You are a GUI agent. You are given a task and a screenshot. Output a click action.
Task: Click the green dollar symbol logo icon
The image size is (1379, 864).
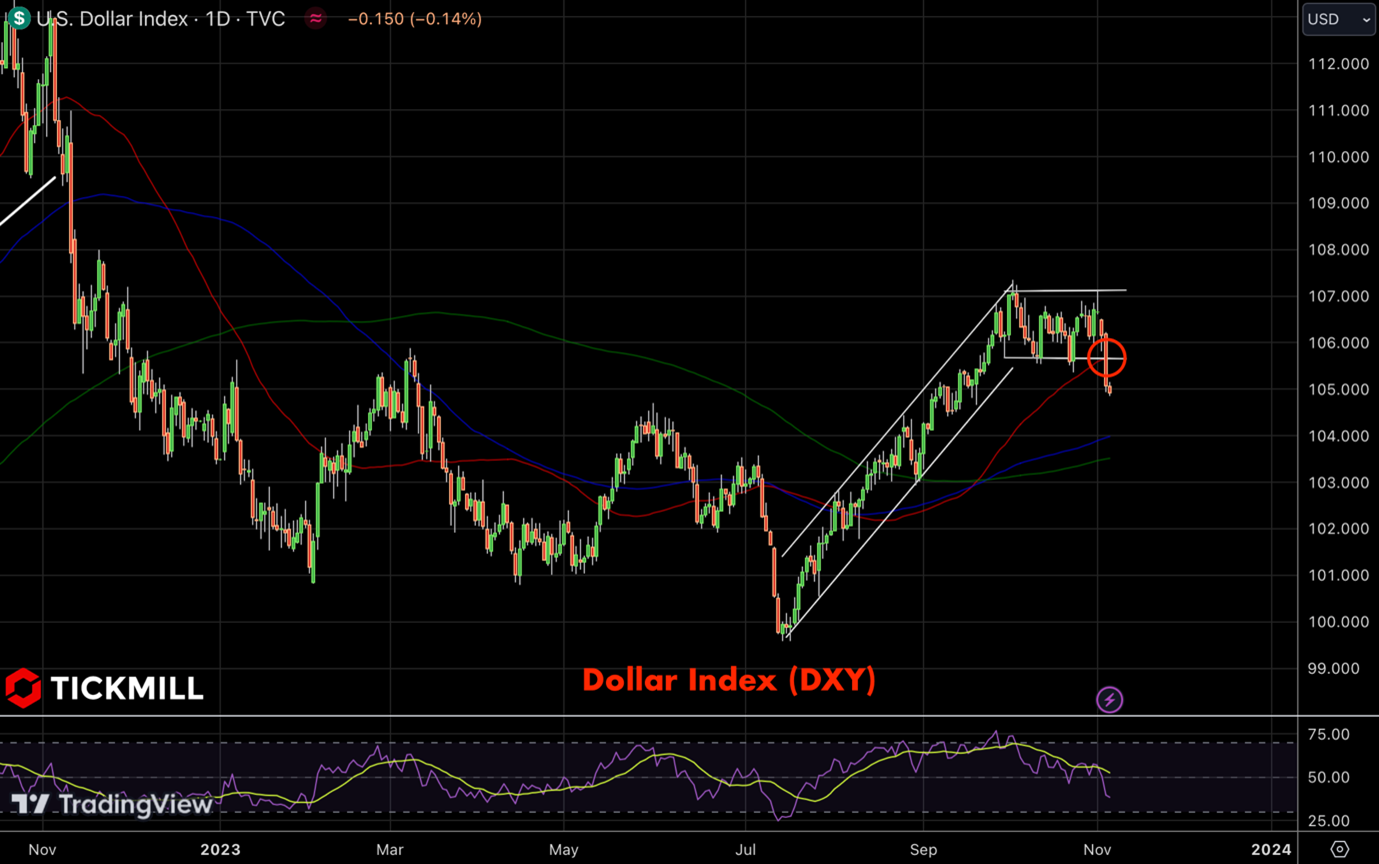coord(18,18)
